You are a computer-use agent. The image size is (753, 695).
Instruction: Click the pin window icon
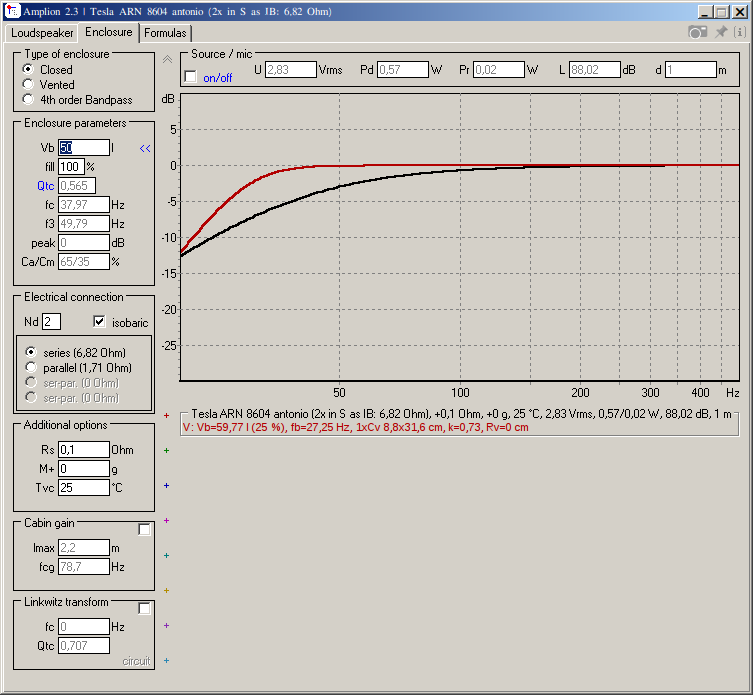(721, 32)
